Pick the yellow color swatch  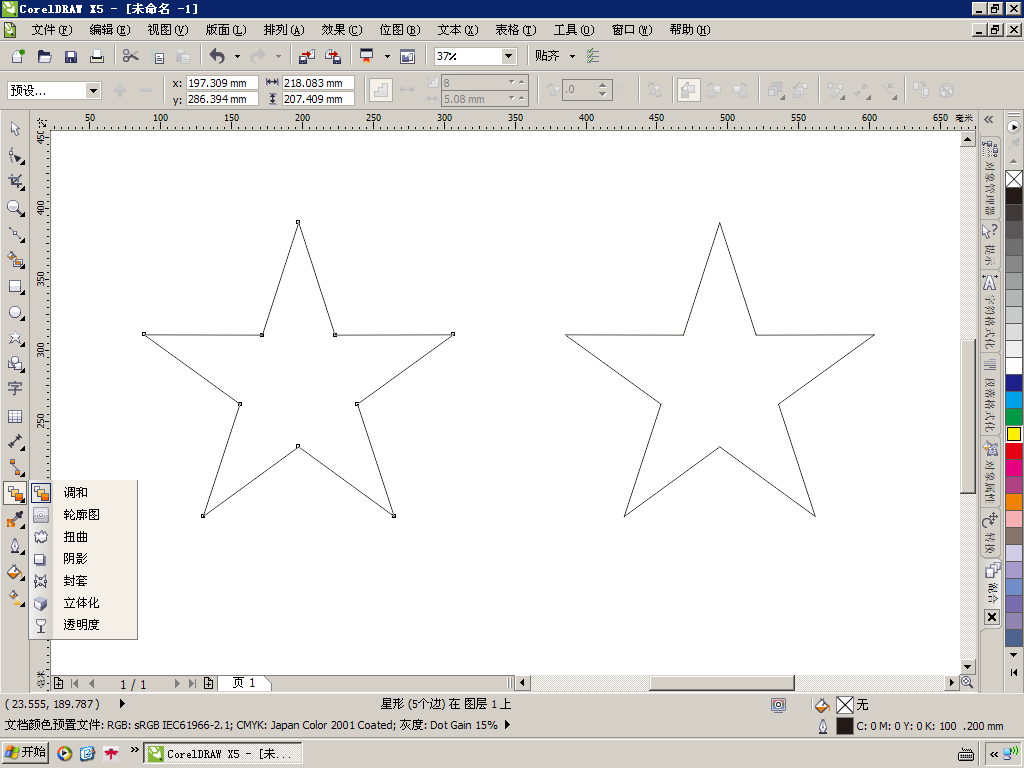1014,434
